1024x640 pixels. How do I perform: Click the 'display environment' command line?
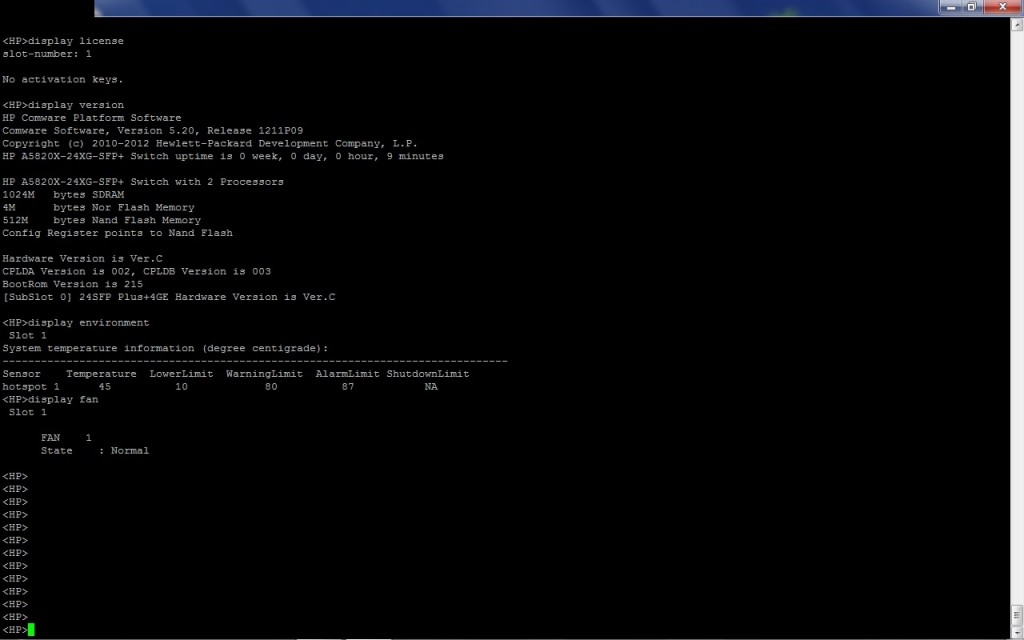76,323
